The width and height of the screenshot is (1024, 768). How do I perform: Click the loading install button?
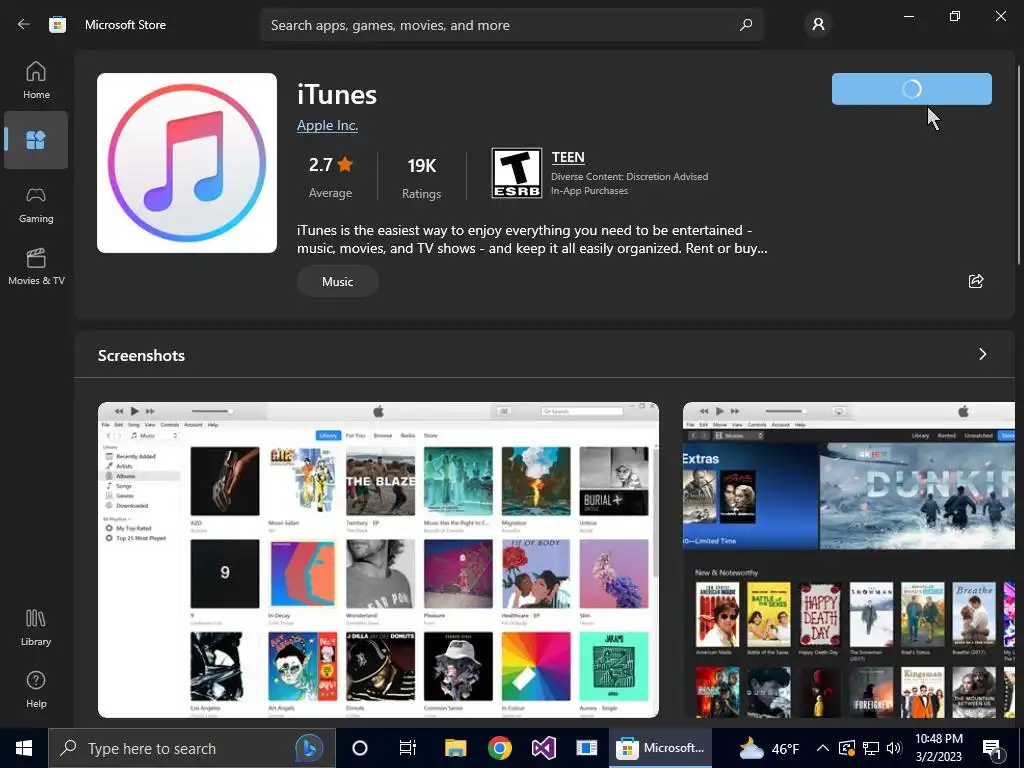(x=912, y=89)
